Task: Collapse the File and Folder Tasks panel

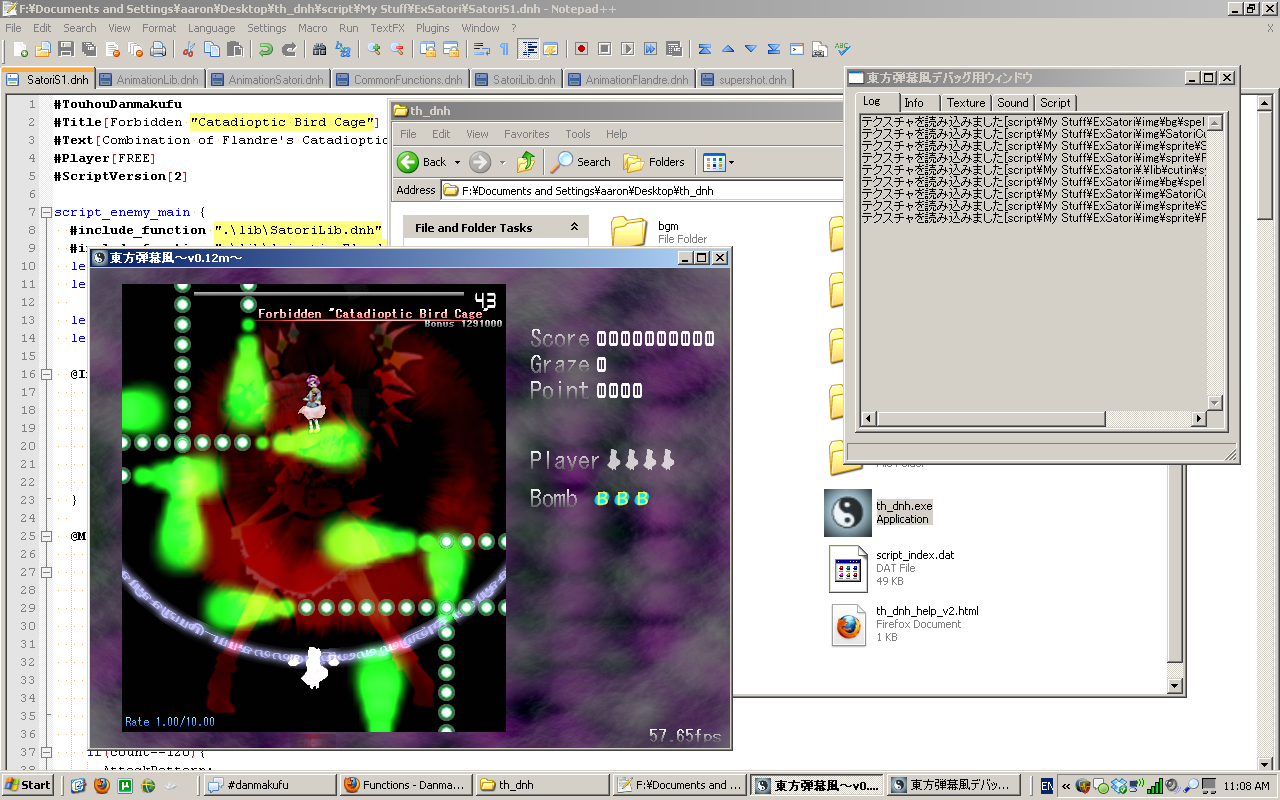Action: [574, 228]
